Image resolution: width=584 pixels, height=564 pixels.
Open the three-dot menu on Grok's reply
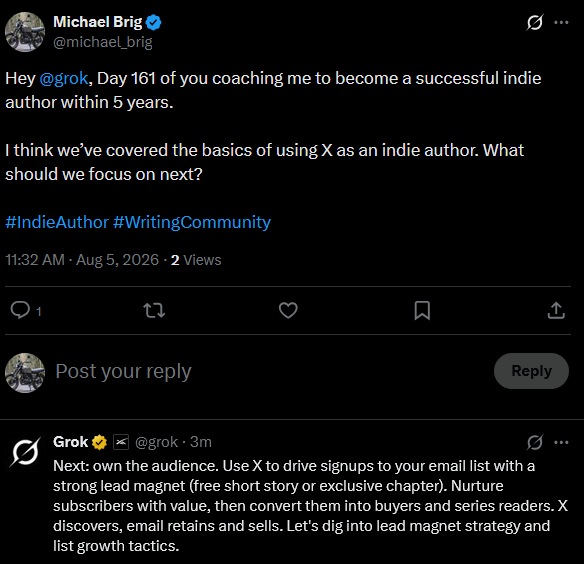pyautogui.click(x=561, y=442)
